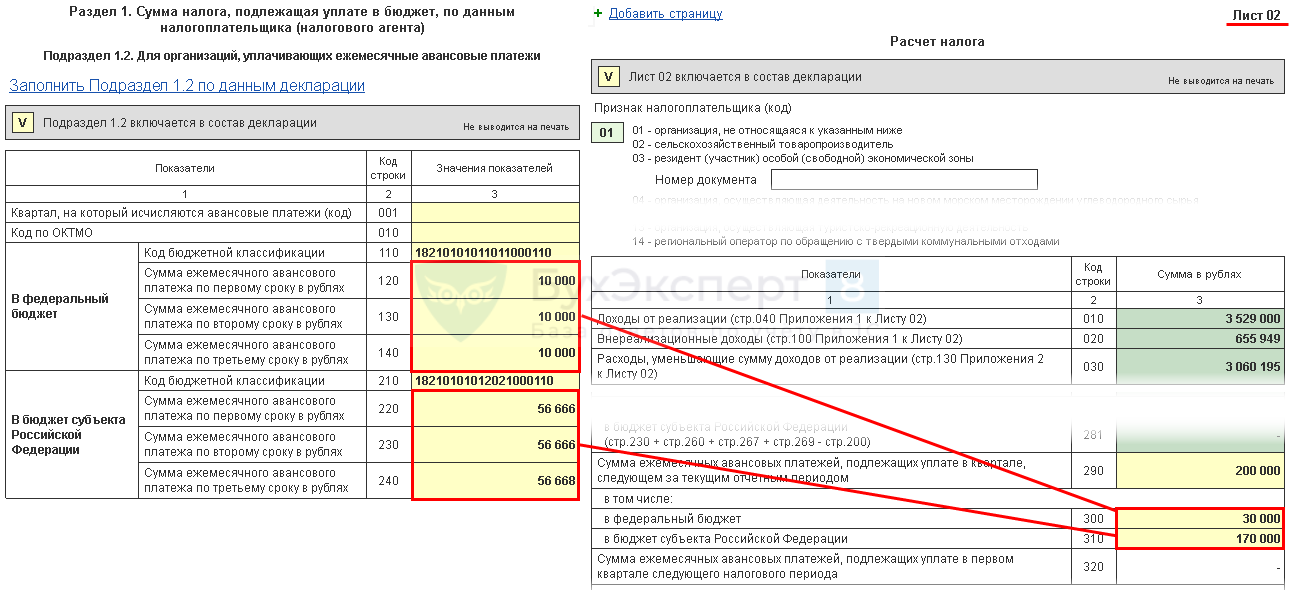Click the 56 666 value in row 220
Image resolution: width=1294 pixels, height=590 pixels.
(495, 409)
